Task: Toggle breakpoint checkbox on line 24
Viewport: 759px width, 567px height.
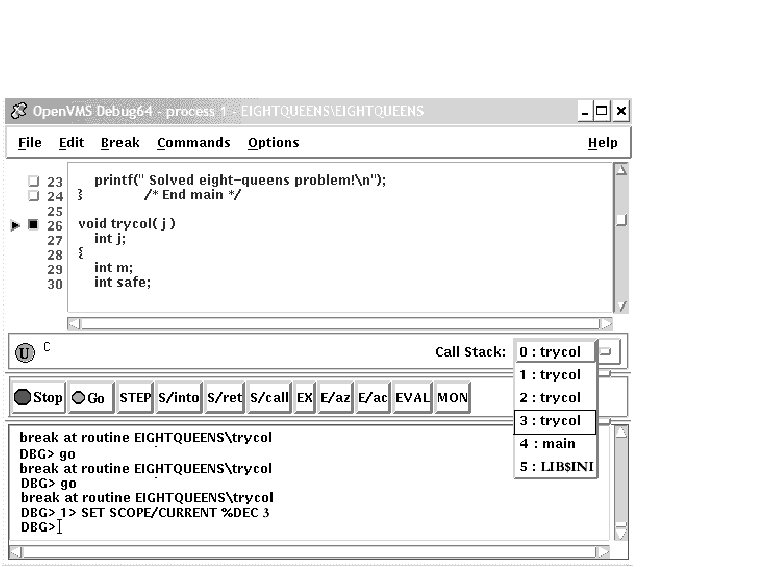Action: [33, 196]
